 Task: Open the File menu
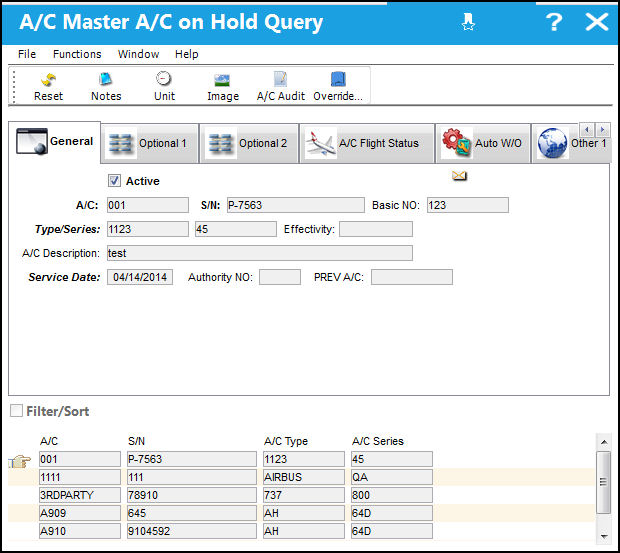tap(27, 54)
